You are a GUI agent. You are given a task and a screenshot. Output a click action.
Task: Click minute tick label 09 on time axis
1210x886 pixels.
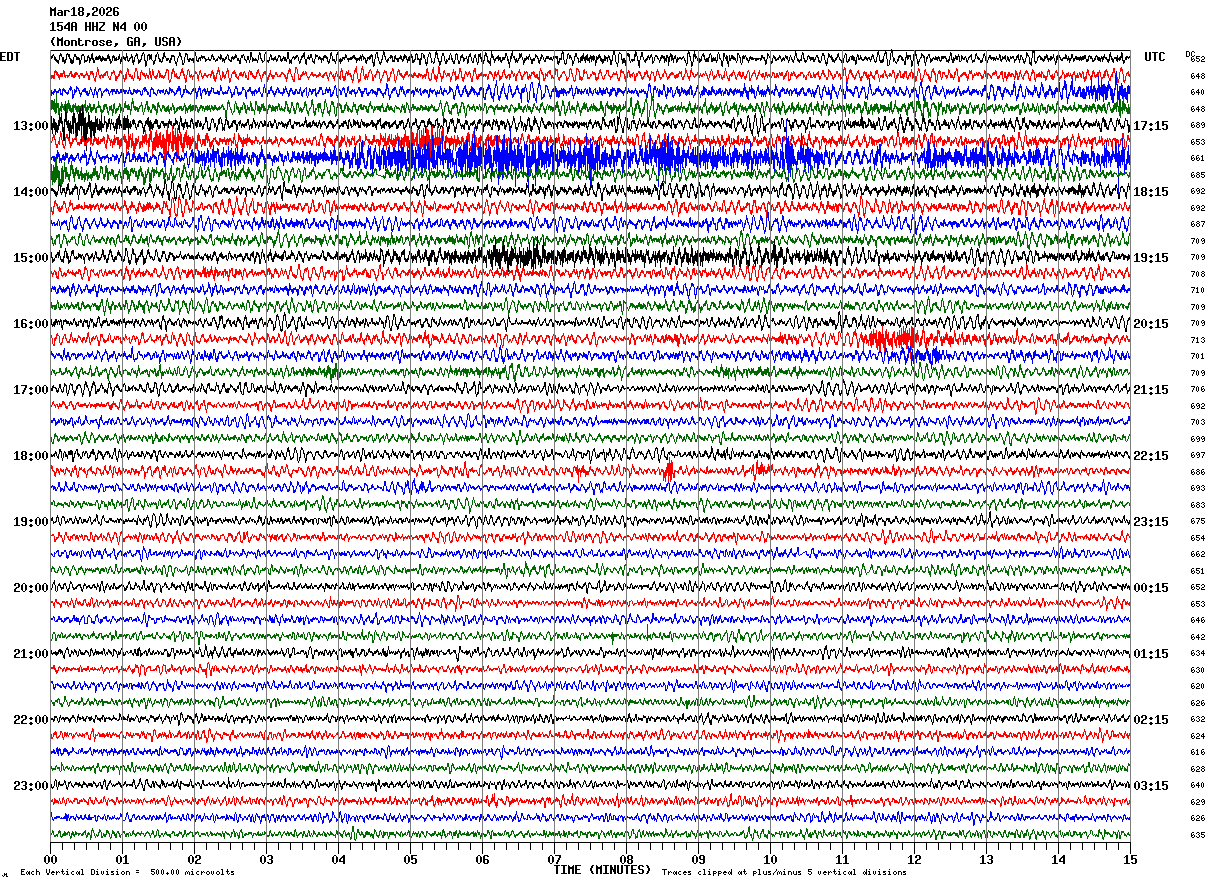click(x=698, y=859)
